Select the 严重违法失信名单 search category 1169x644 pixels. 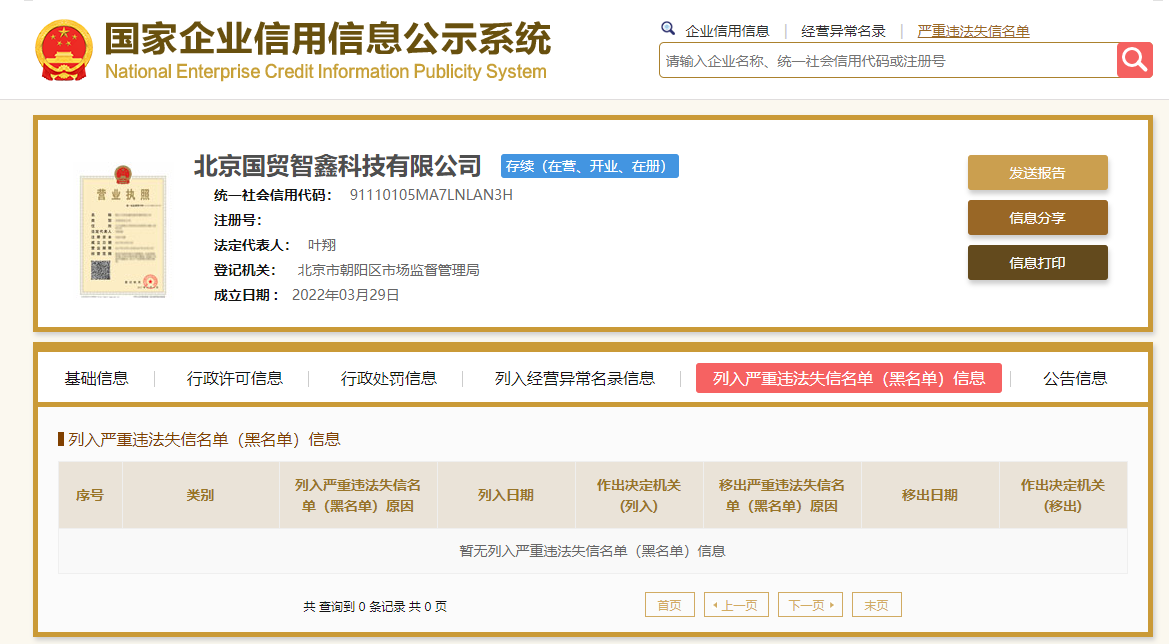973,31
